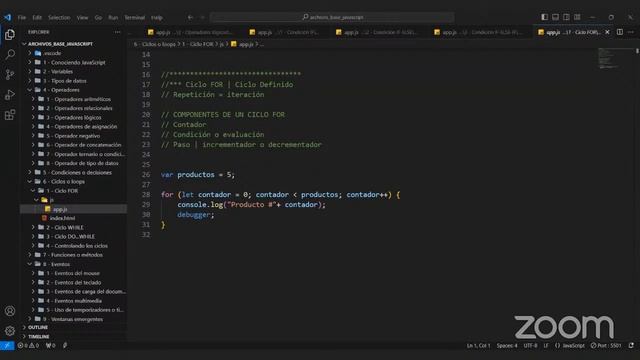This screenshot has width=640, height=360.
Task: Close the active app.js Ciclo FOR tab
Action: [x=607, y=32]
